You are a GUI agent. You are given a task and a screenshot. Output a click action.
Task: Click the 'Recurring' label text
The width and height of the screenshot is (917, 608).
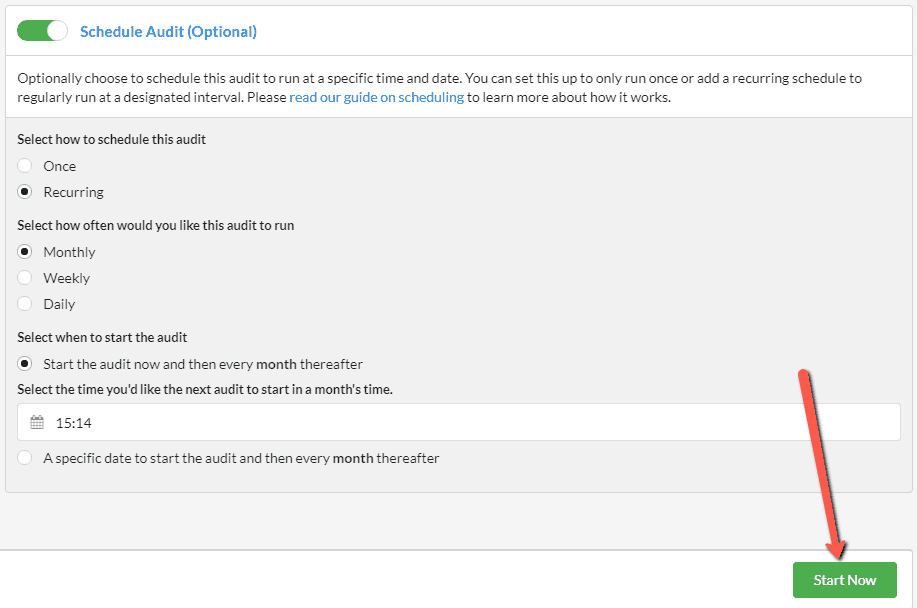73,192
